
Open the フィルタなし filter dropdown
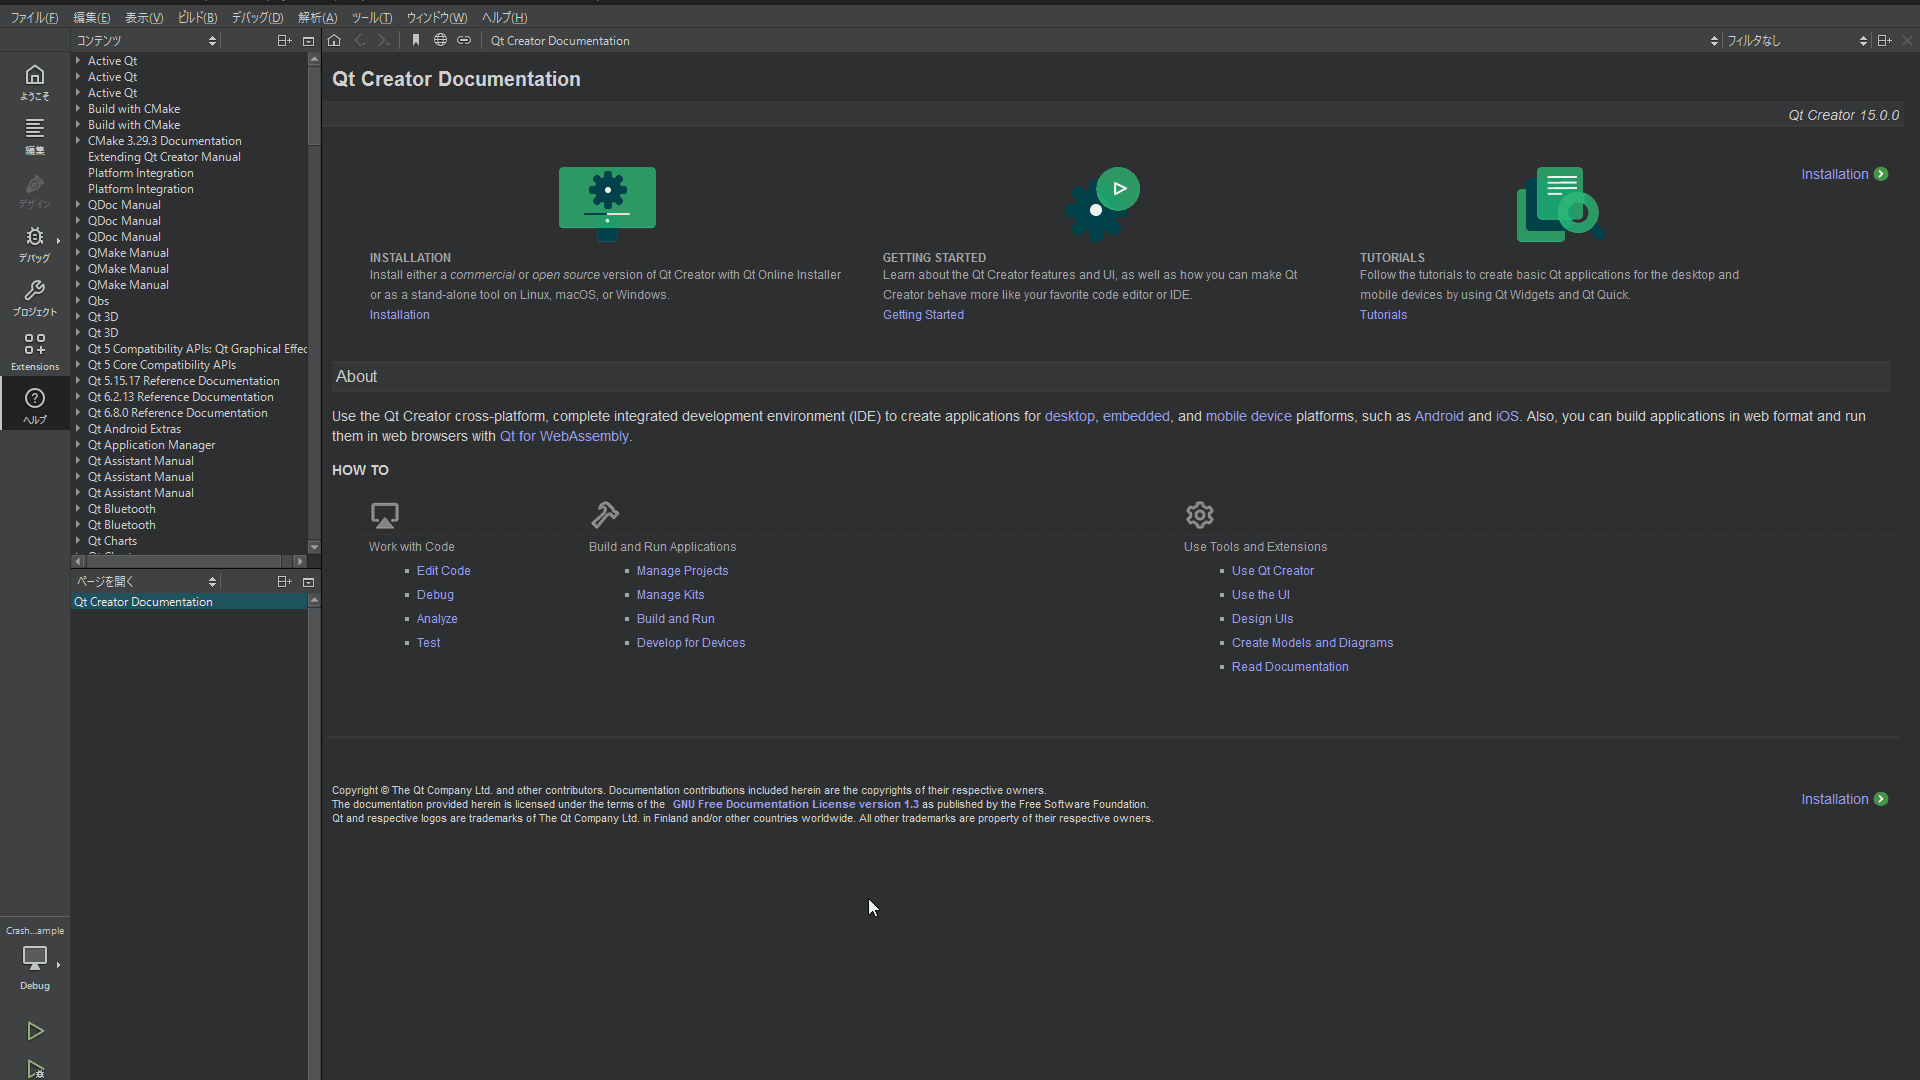tap(1797, 41)
